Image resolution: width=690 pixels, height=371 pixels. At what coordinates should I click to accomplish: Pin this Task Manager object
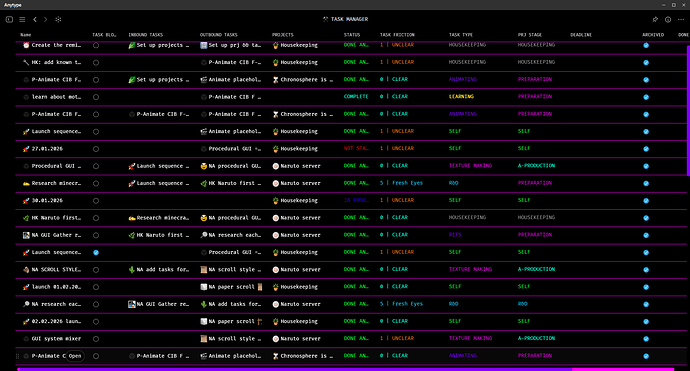tap(655, 19)
